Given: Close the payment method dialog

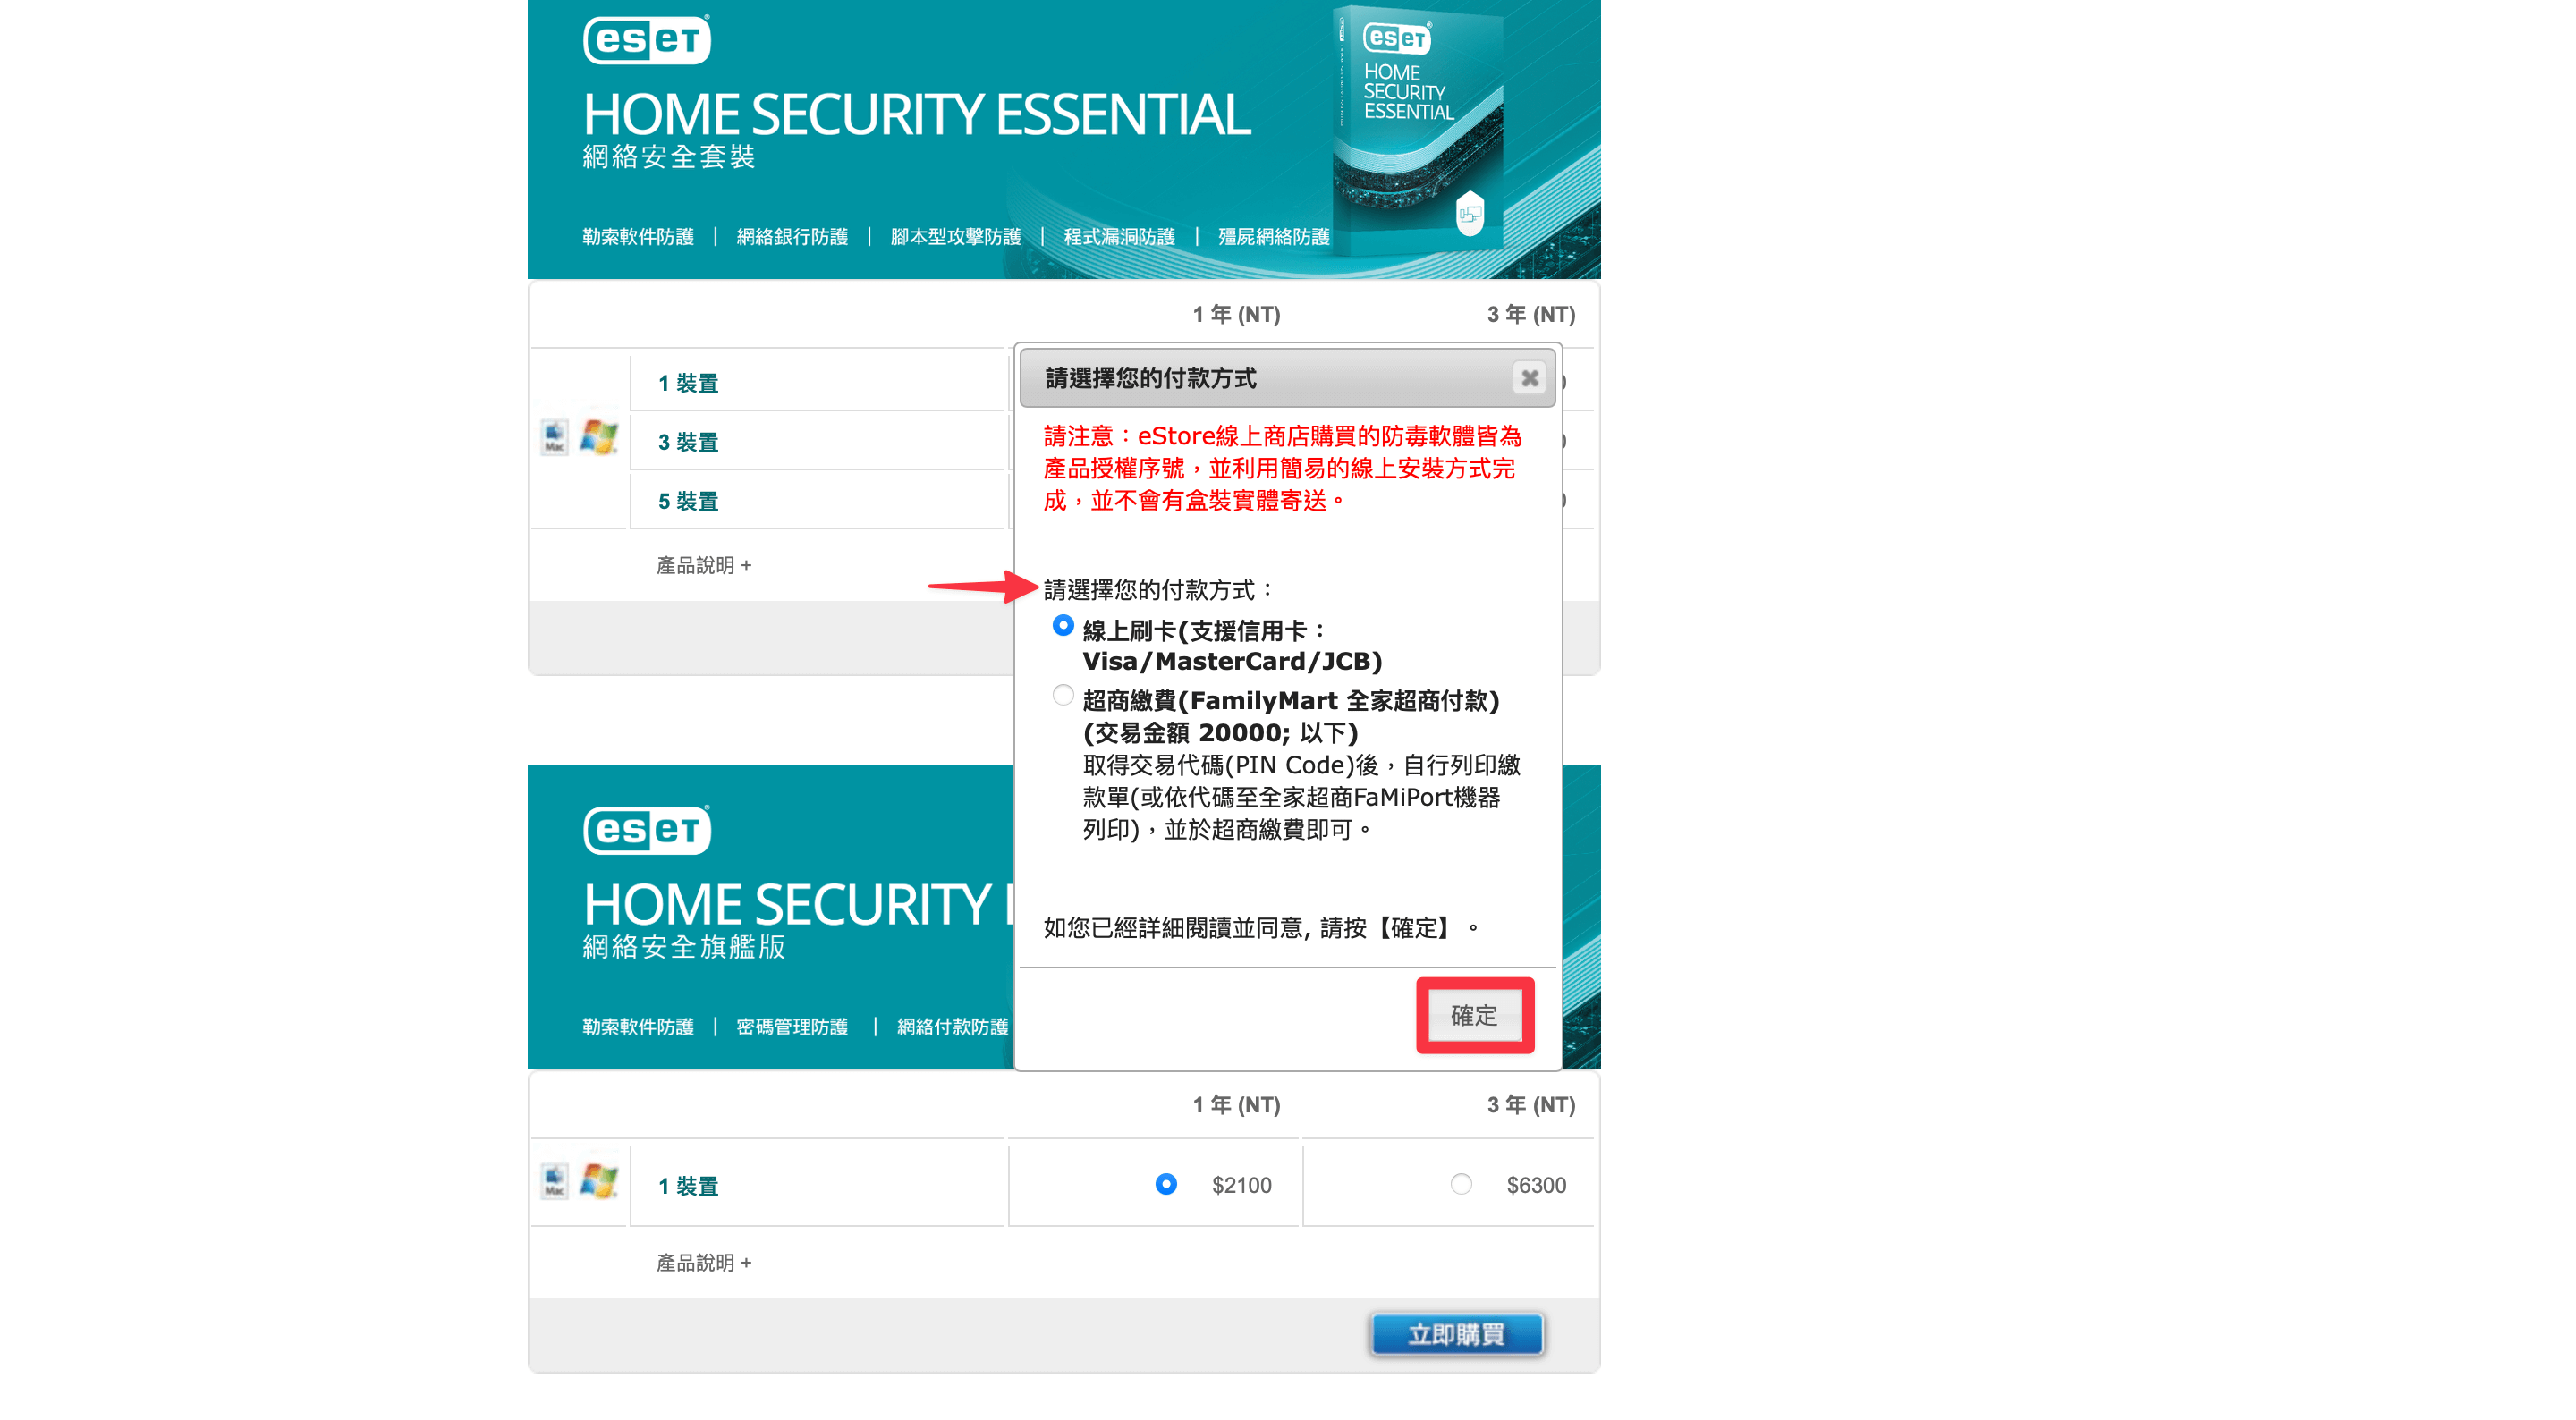Looking at the screenshot, I should (x=1529, y=378).
